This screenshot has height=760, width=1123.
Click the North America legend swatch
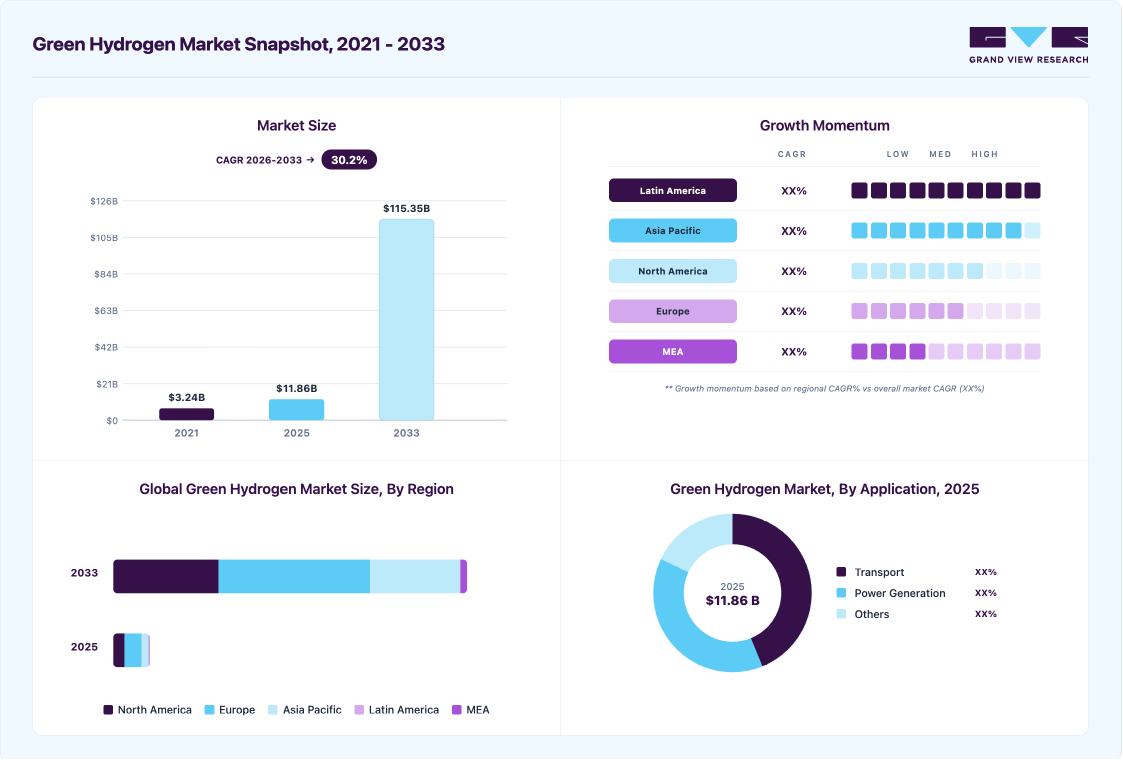pyautogui.click(x=108, y=710)
